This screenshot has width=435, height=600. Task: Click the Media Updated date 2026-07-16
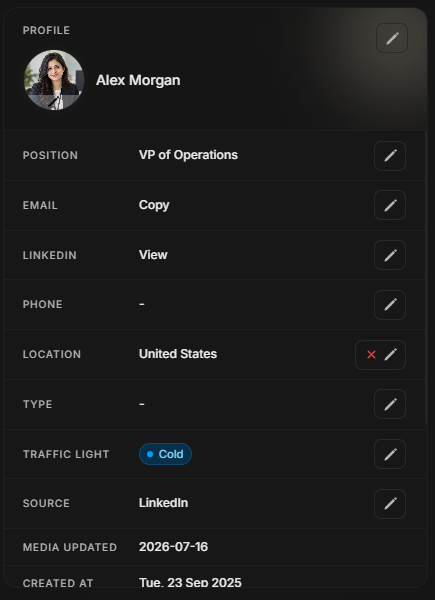tap(173, 547)
